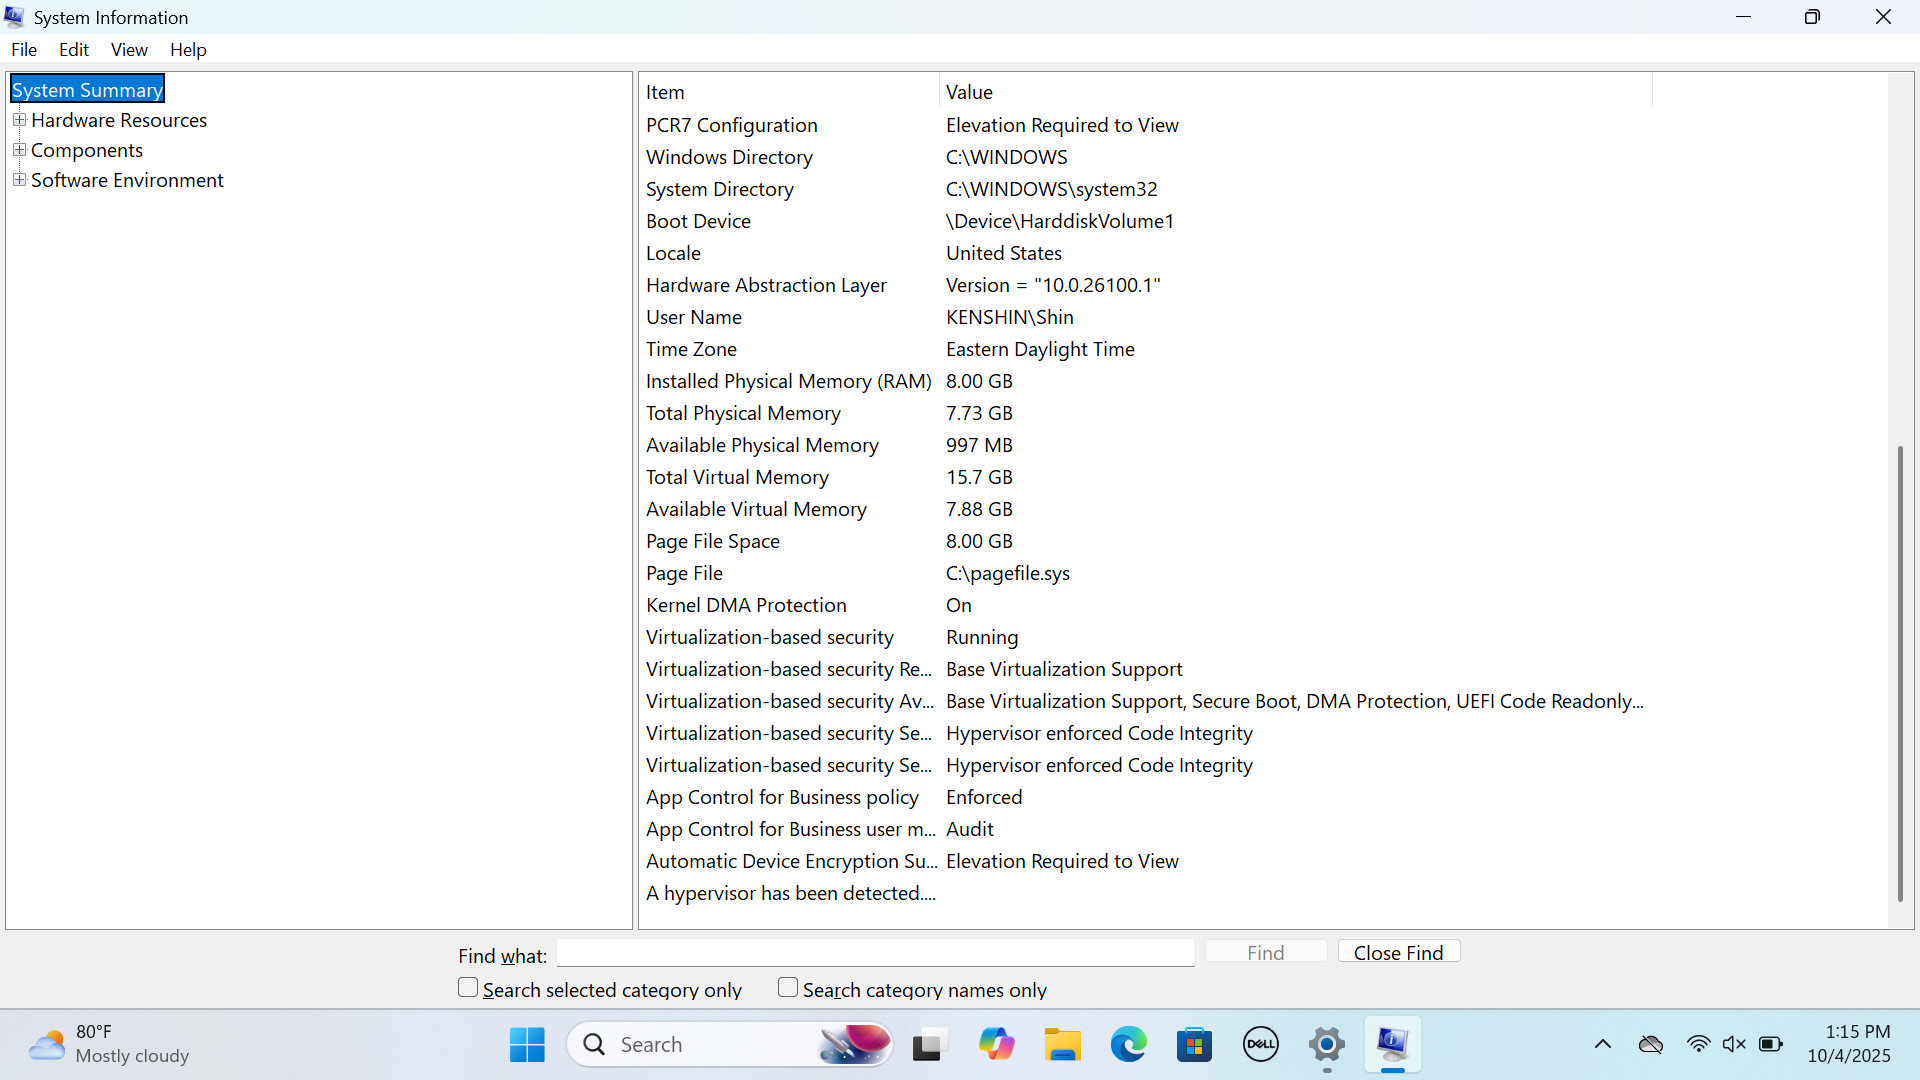1920x1080 pixels.
Task: Click inside the Find what input field
Action: coord(875,953)
